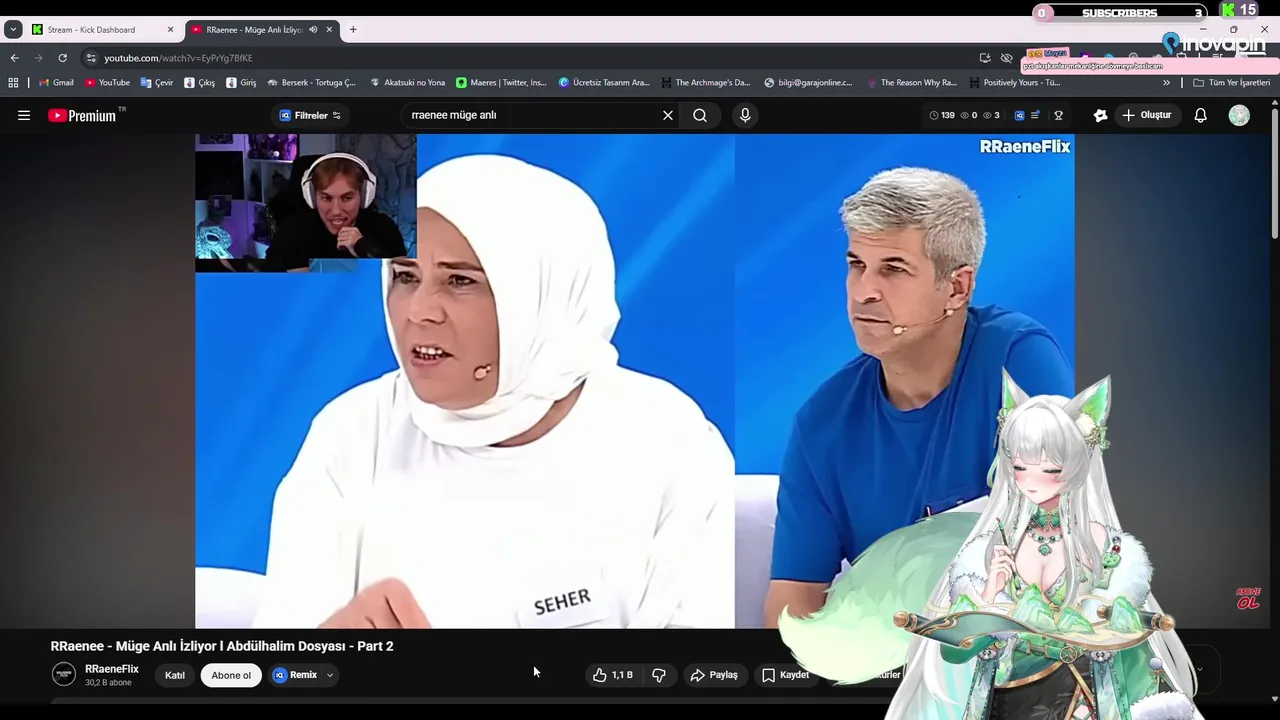Open the Tüm Yer İşaretleri folder

[x=1231, y=83]
